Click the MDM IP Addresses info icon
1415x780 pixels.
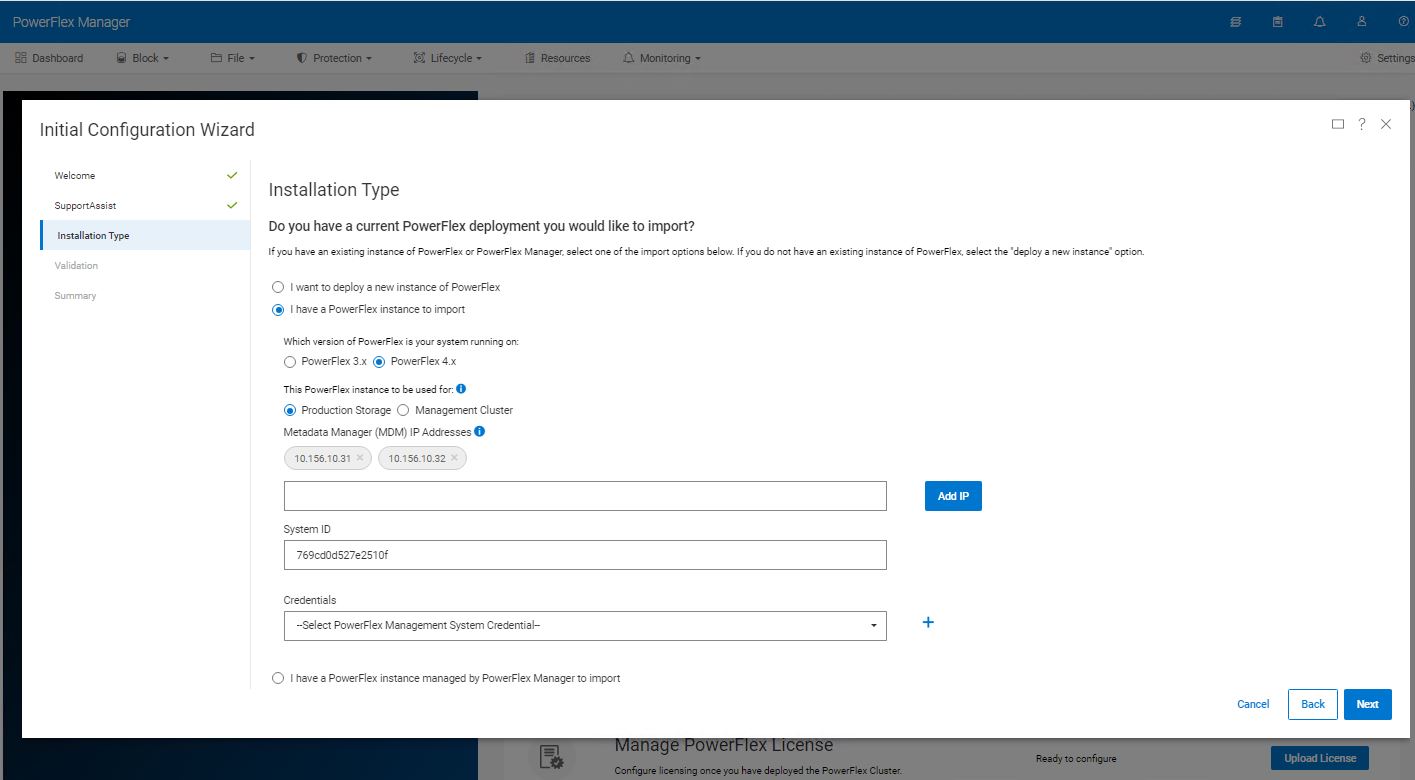tap(479, 432)
